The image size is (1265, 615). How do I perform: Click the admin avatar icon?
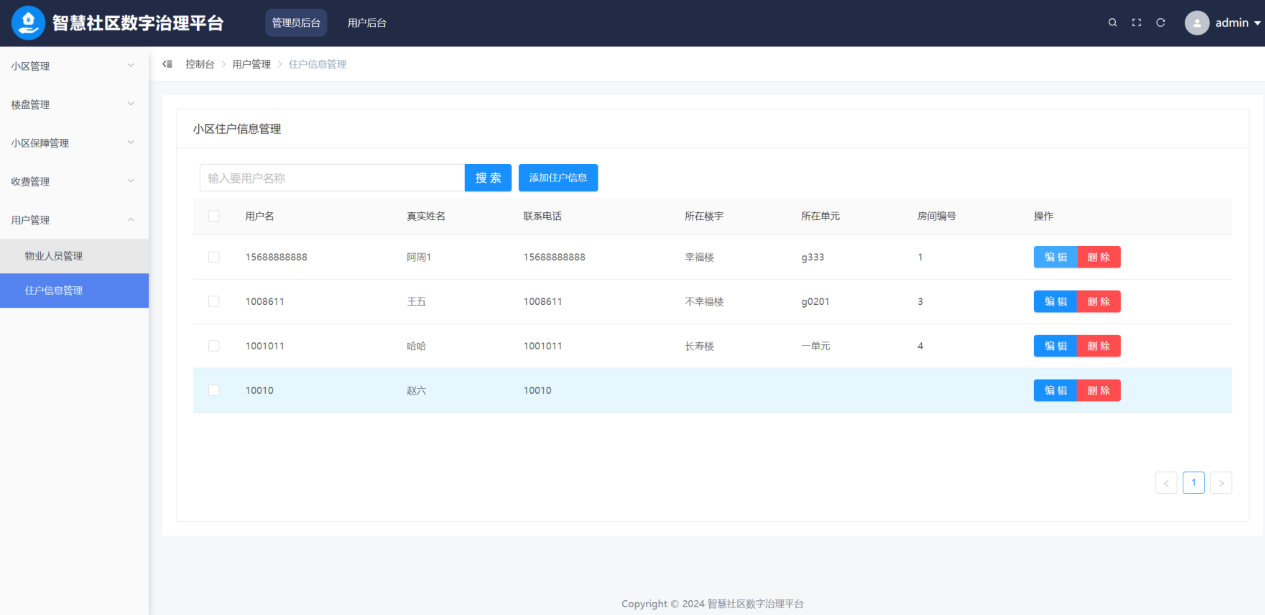1197,23
